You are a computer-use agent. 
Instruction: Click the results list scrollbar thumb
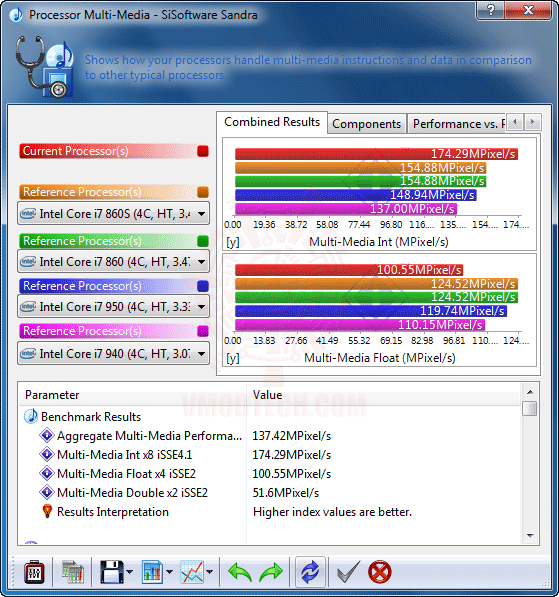click(x=530, y=409)
